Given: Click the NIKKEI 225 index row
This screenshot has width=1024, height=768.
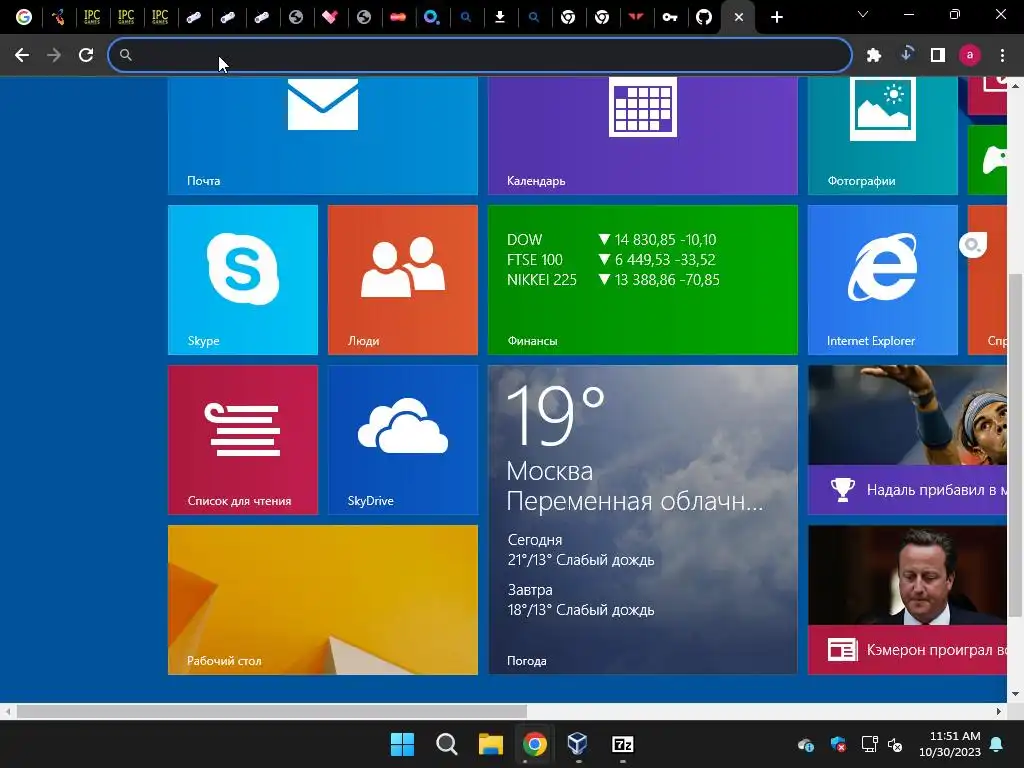Looking at the screenshot, I should tap(613, 280).
